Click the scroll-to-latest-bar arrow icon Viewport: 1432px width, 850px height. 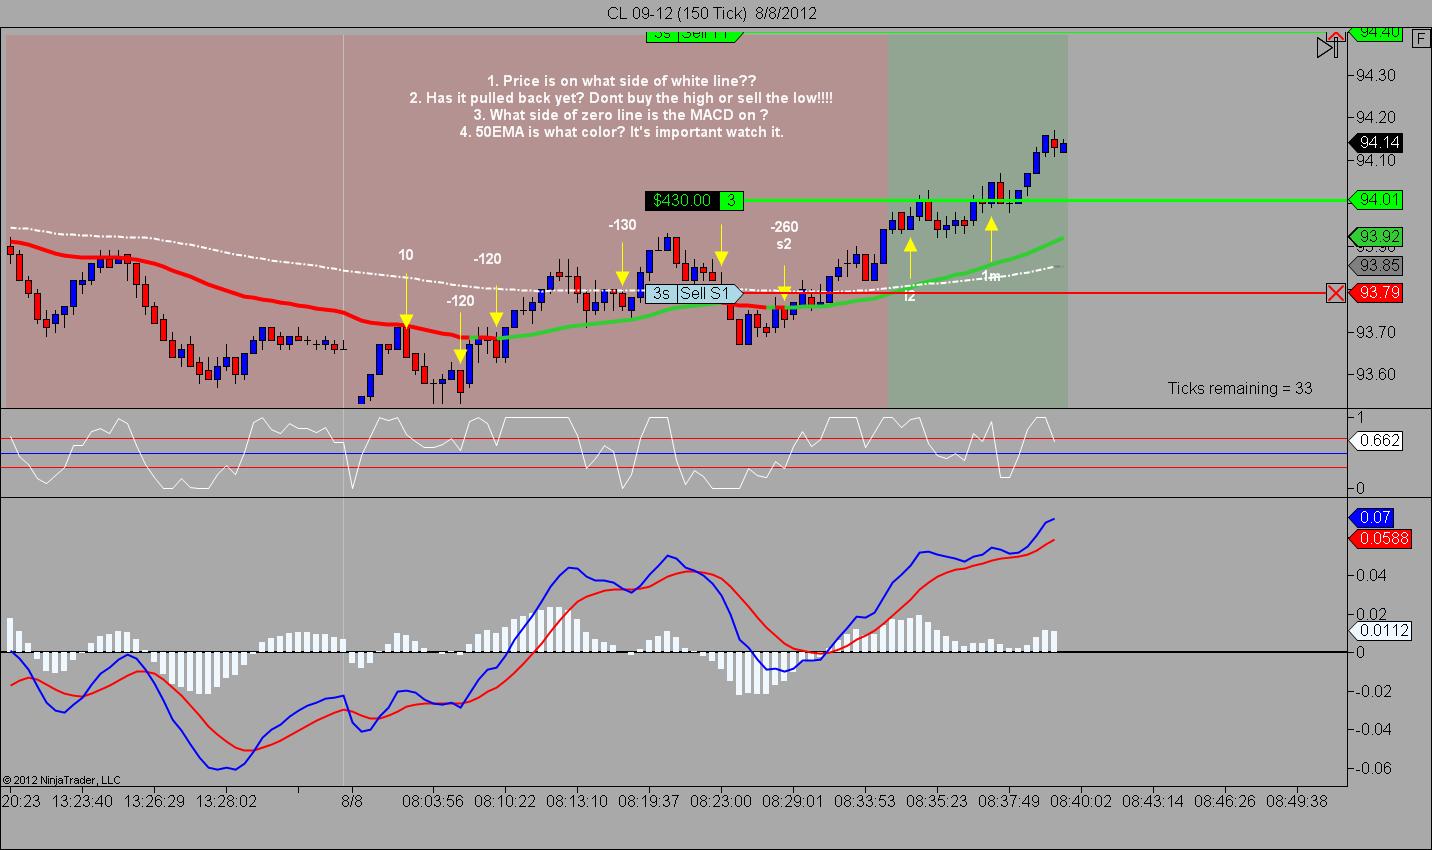click(1328, 45)
